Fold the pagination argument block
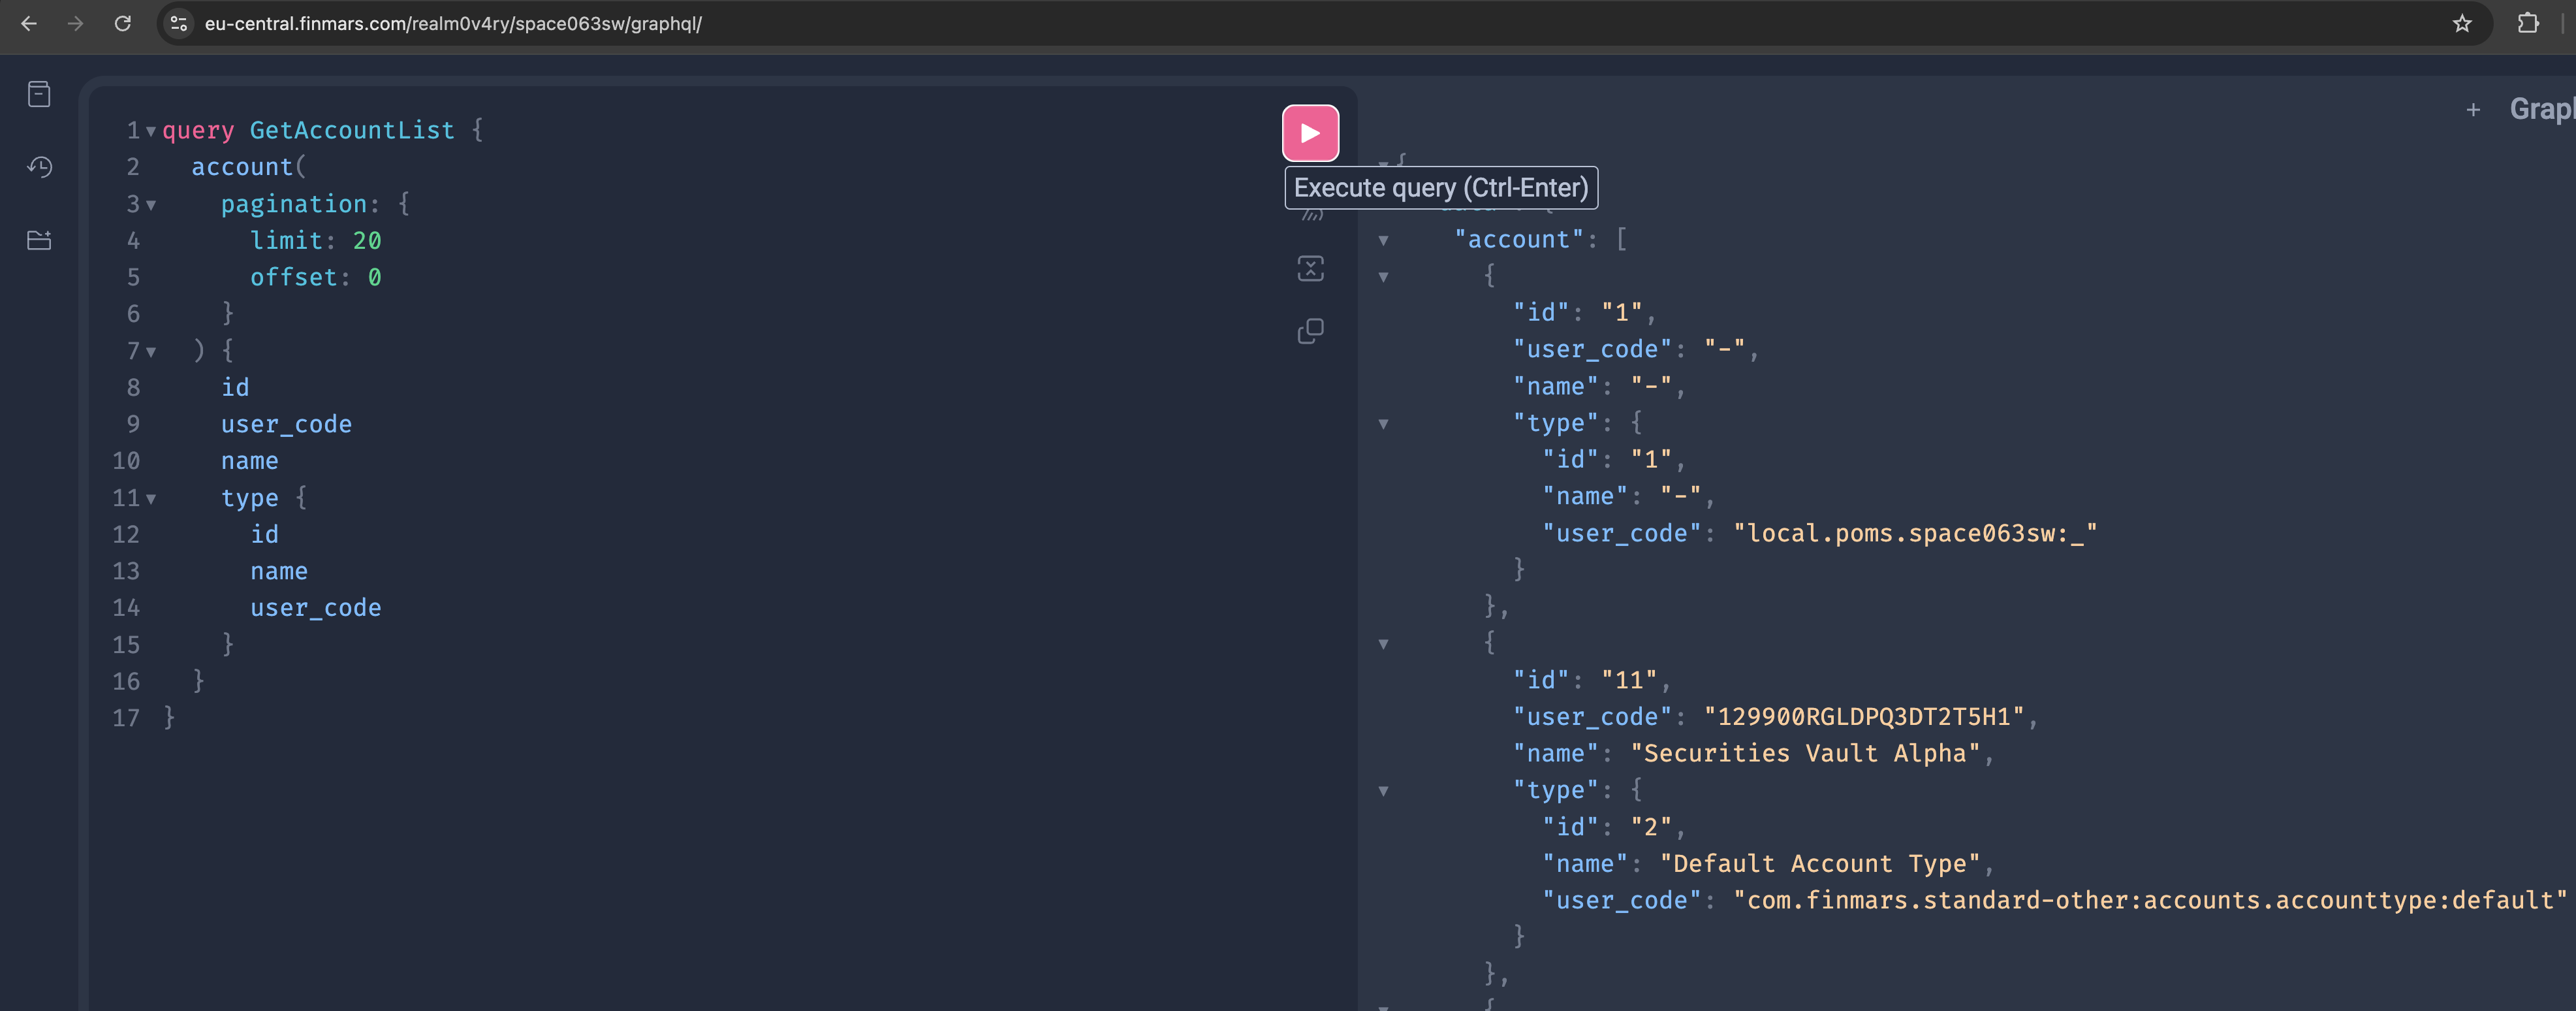The height and width of the screenshot is (1011, 2576). click(x=151, y=205)
